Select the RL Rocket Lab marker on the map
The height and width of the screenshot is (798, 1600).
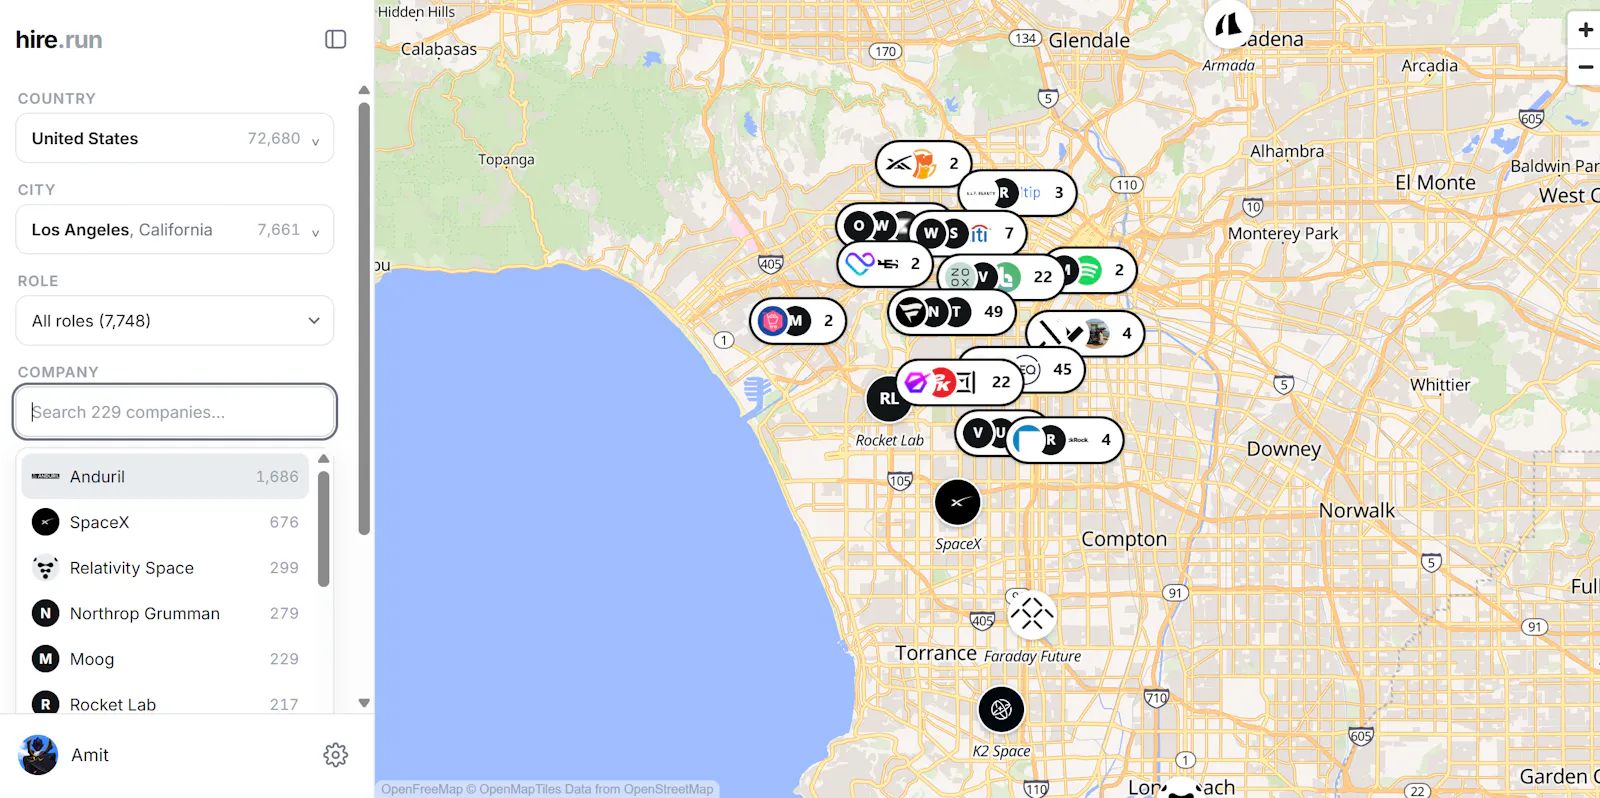[889, 398]
